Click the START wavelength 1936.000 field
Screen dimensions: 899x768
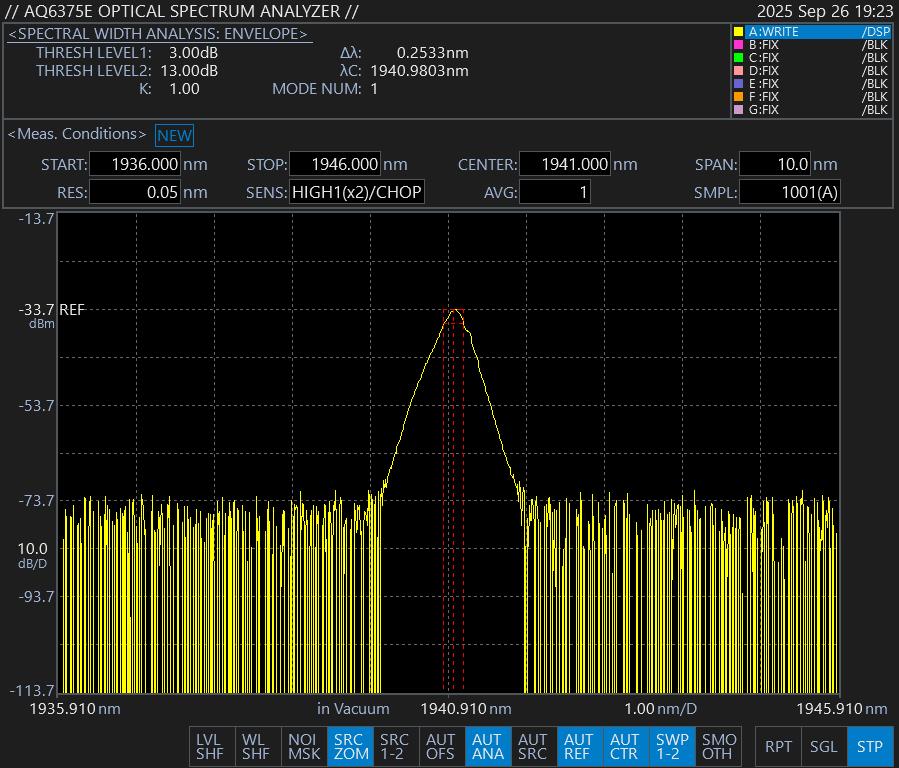click(x=135, y=165)
